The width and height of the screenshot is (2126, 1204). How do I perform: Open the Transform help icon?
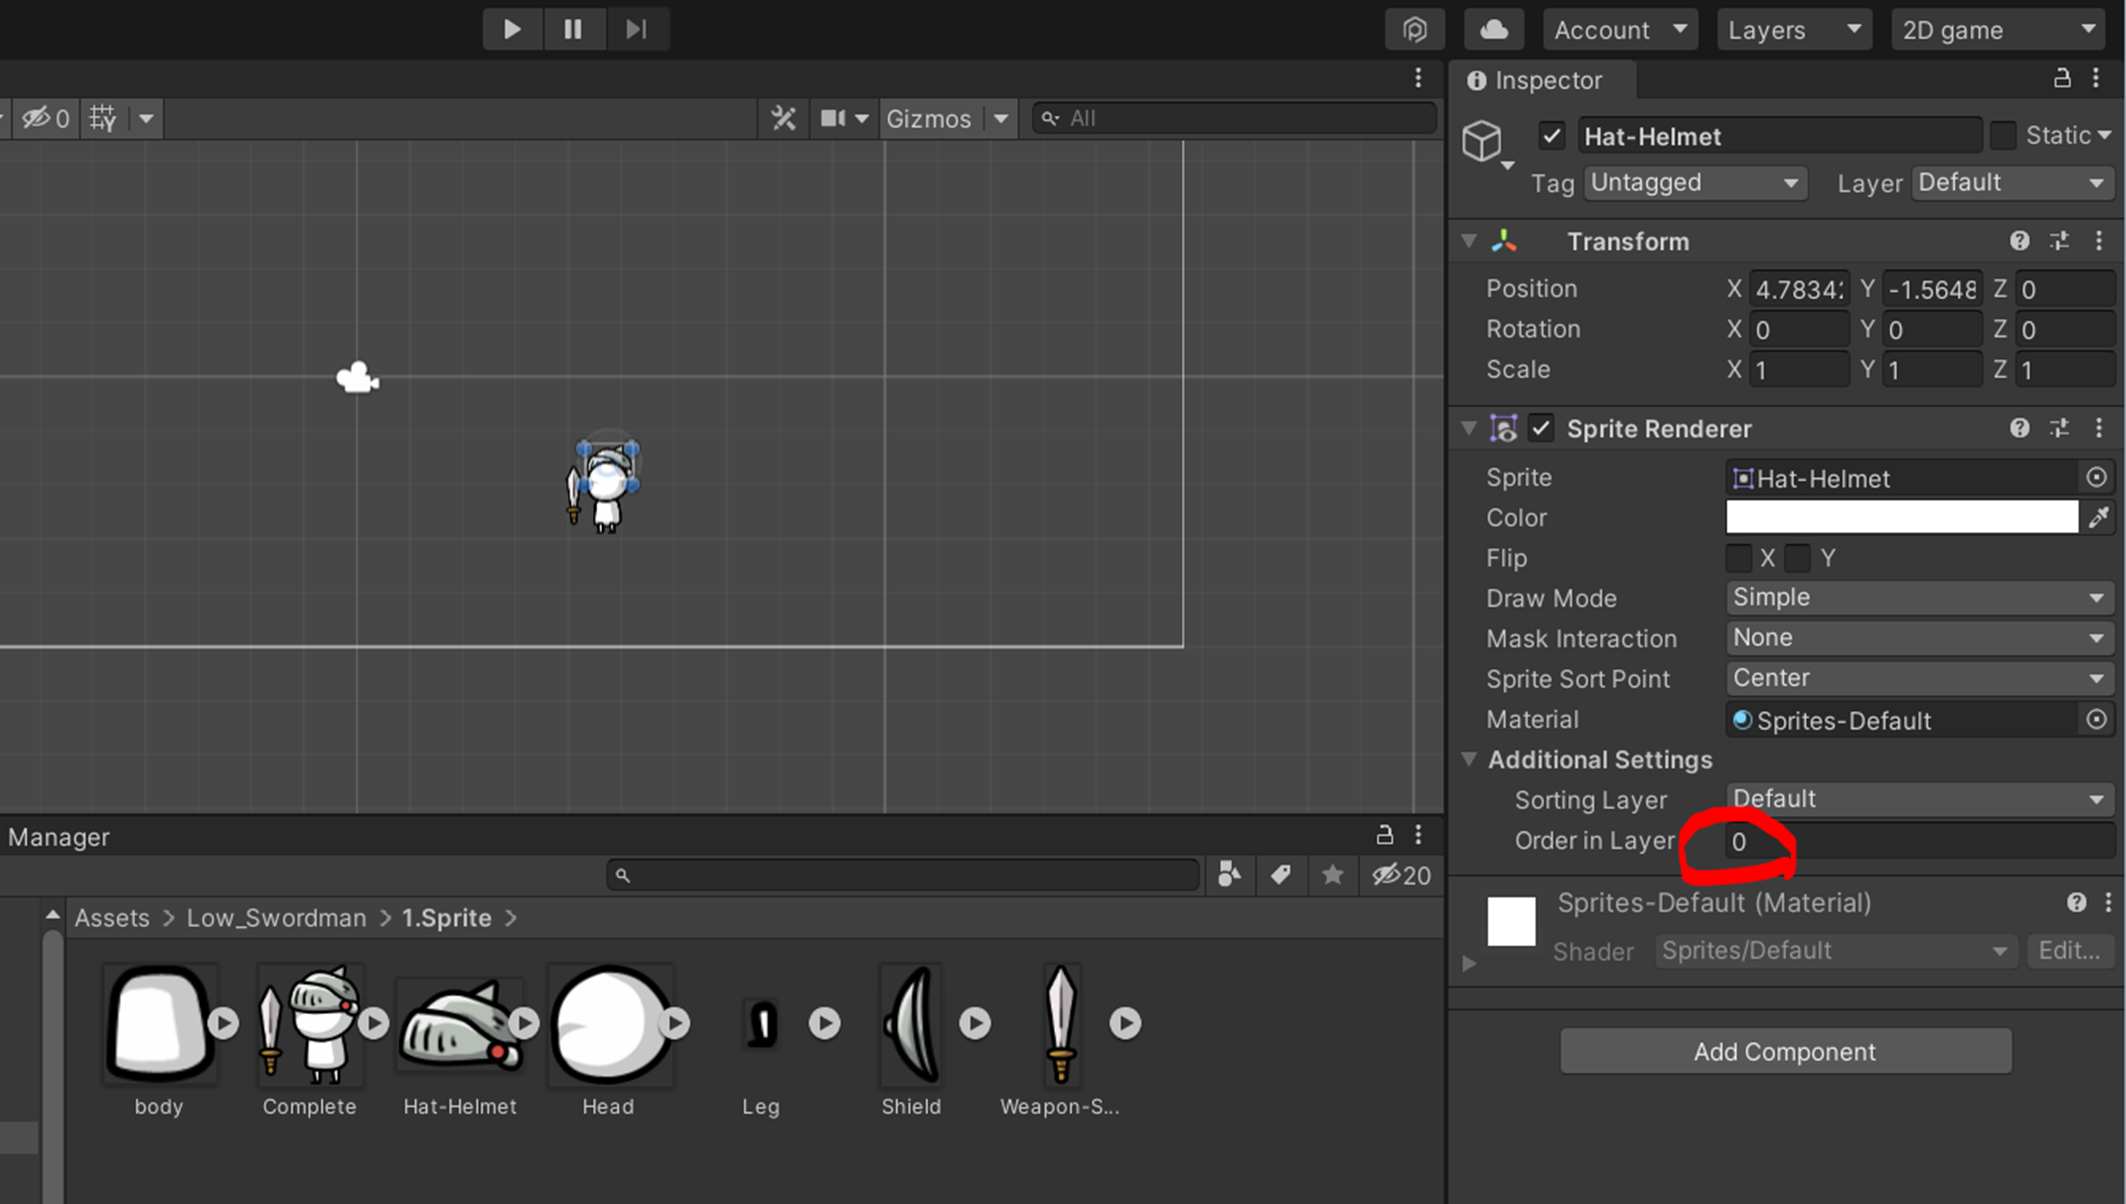(x=2019, y=241)
